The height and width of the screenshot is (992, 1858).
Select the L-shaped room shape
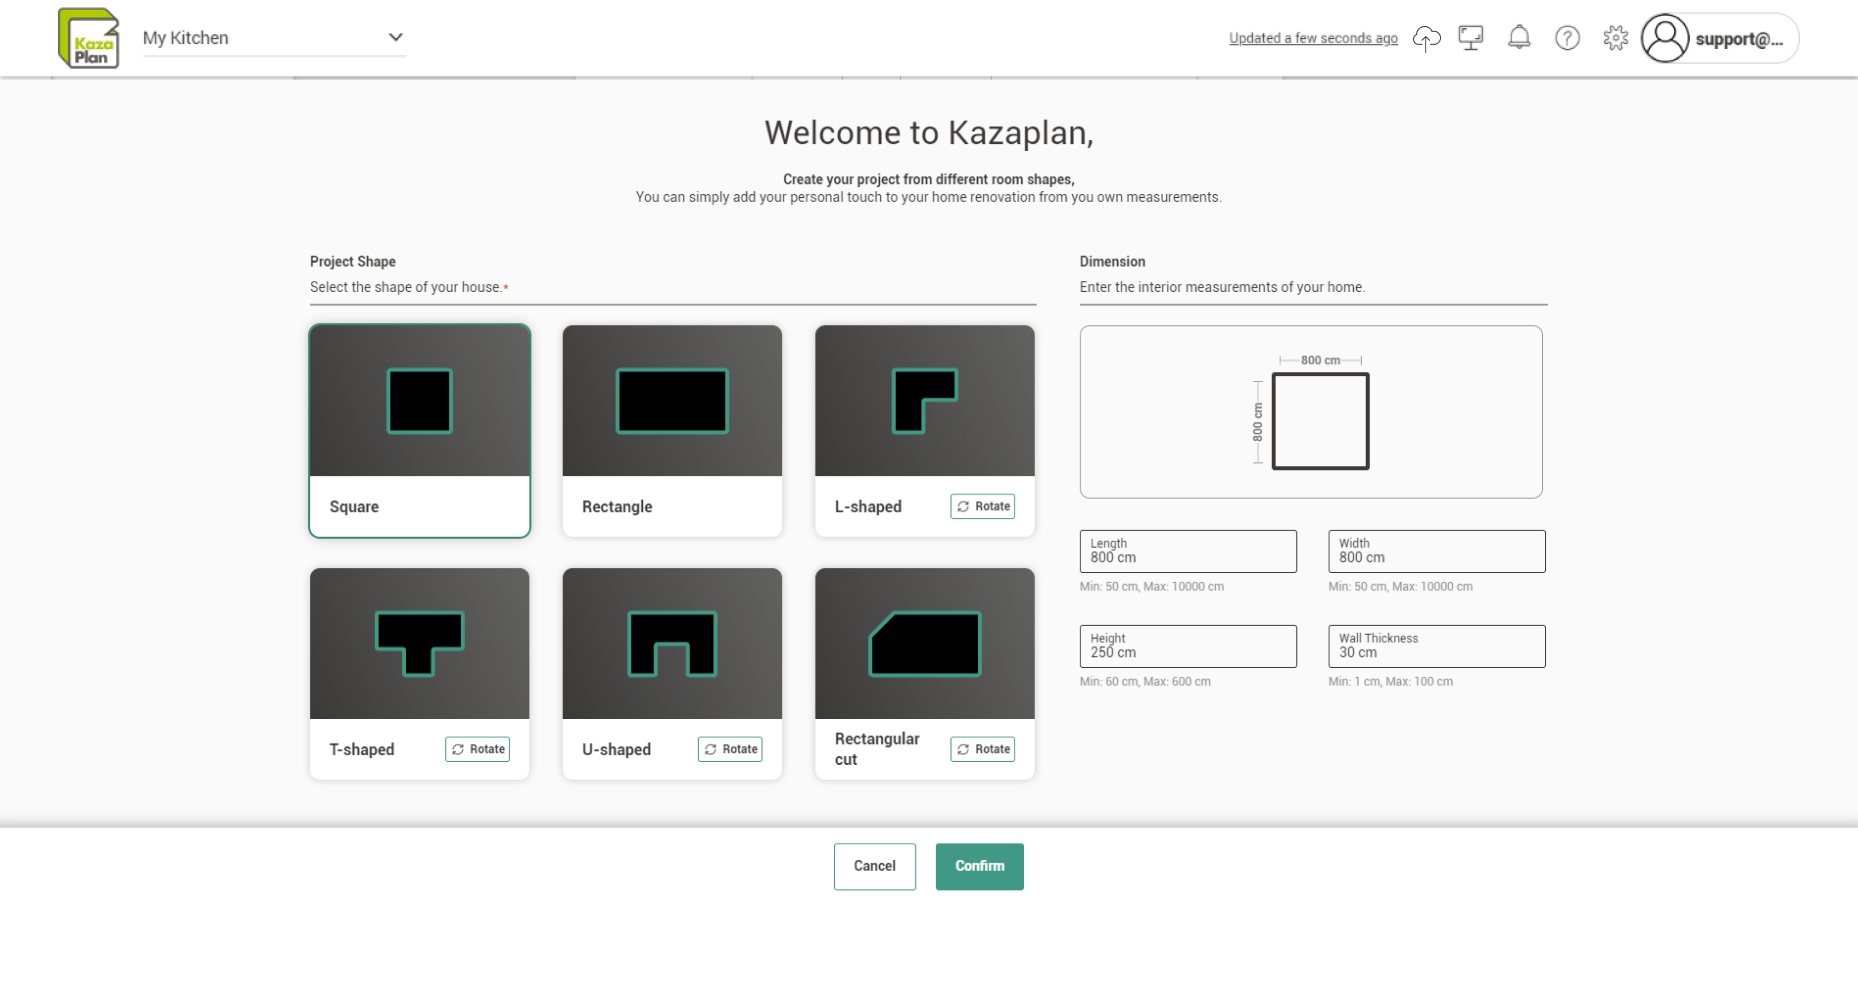tap(925, 430)
